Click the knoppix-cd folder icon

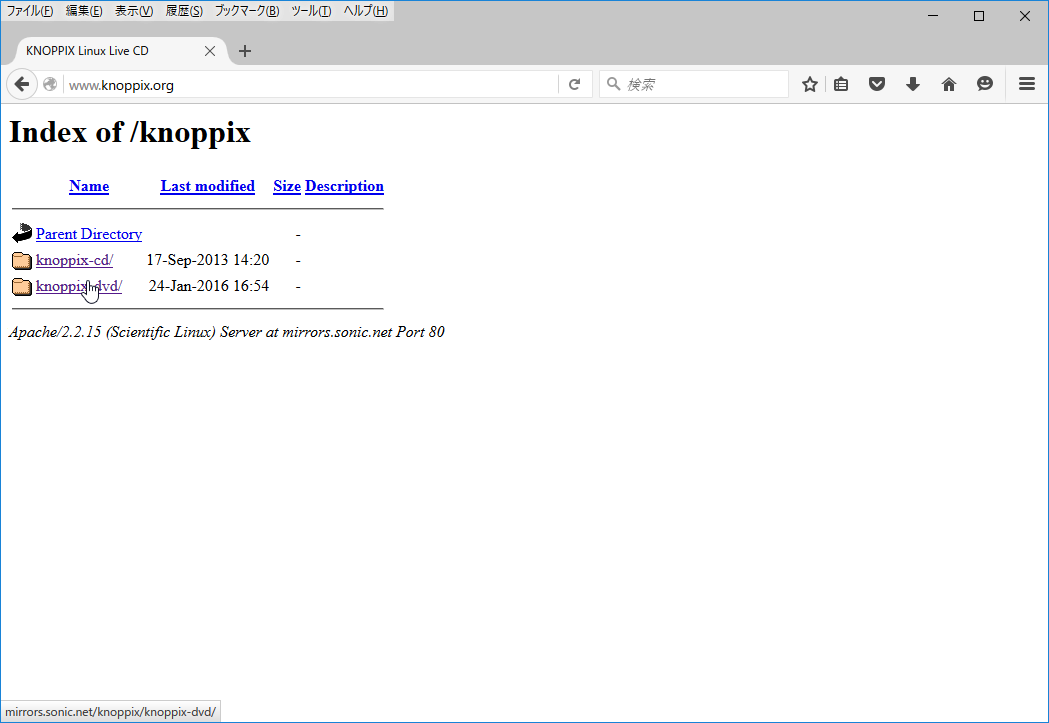coord(22,260)
